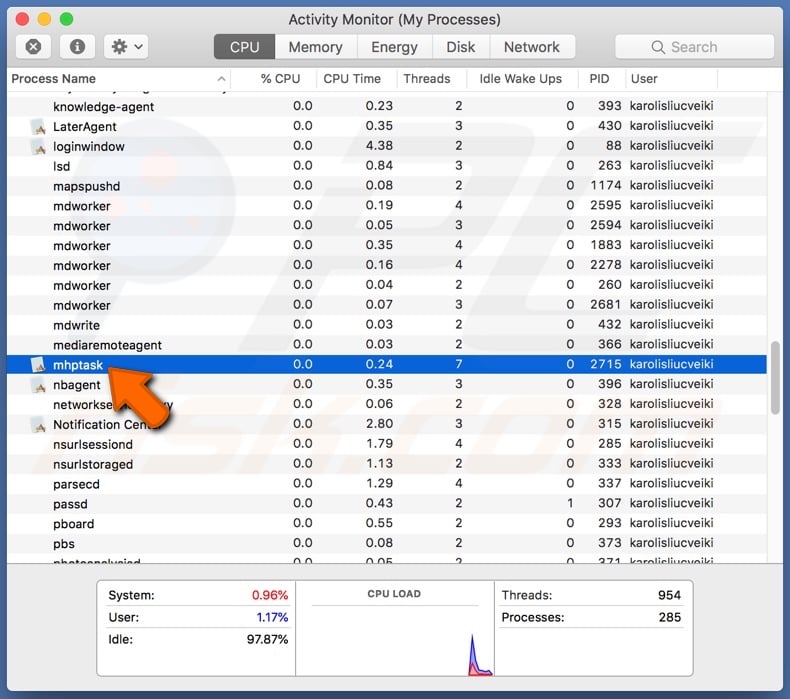Click the User 1.17% value

pyautogui.click(x=272, y=617)
